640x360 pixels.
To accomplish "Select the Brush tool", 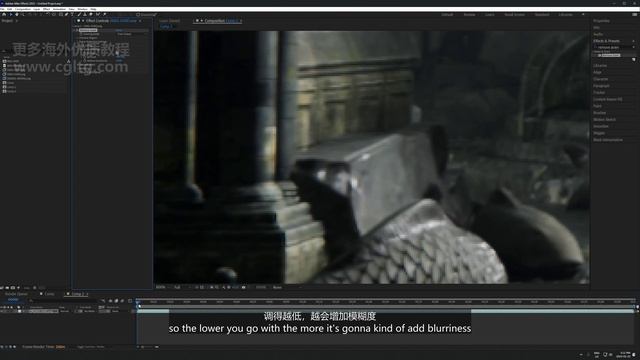I will 79,14.
